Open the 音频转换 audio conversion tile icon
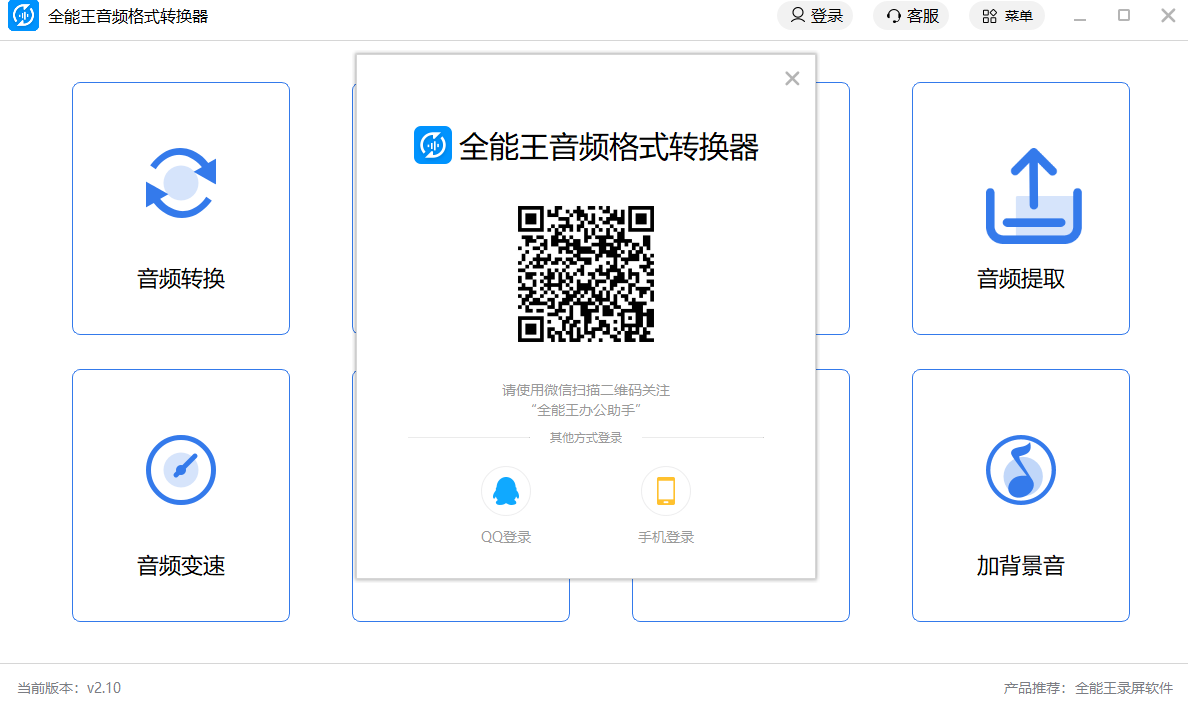 tap(181, 183)
